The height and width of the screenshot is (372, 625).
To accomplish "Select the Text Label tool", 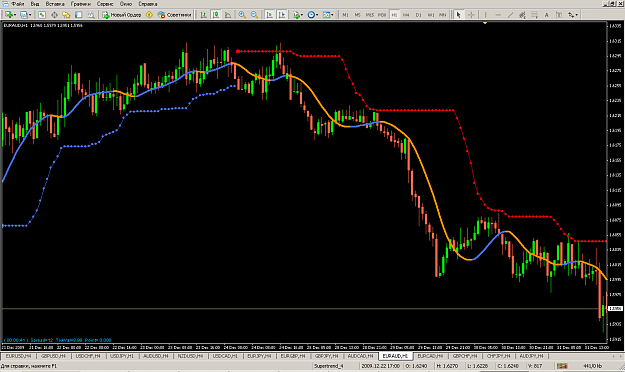I will [559, 15].
